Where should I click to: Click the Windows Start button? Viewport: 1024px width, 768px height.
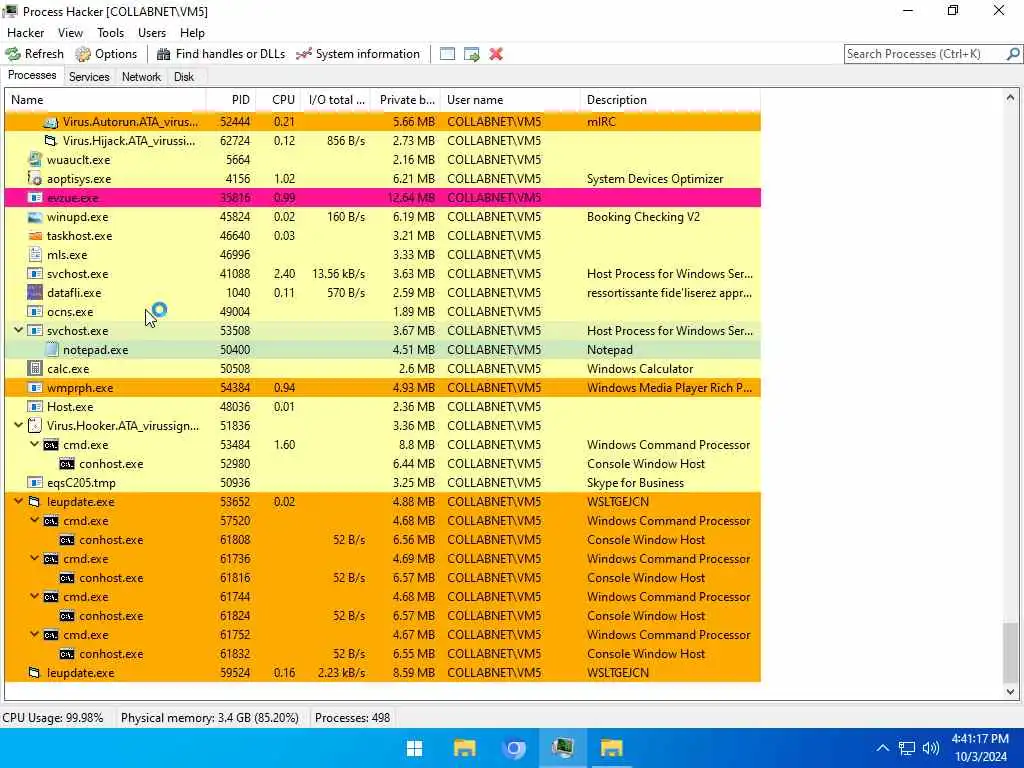coord(415,748)
